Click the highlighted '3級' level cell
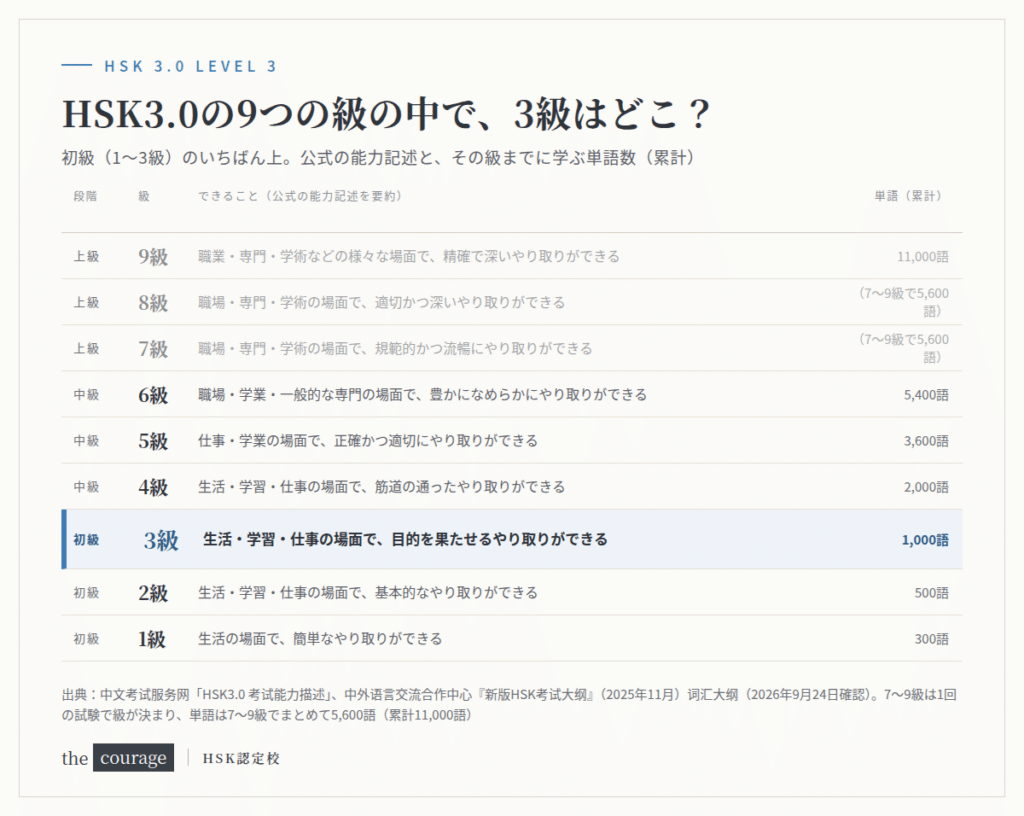Viewport: 1024px width, 816px height. tap(161, 540)
